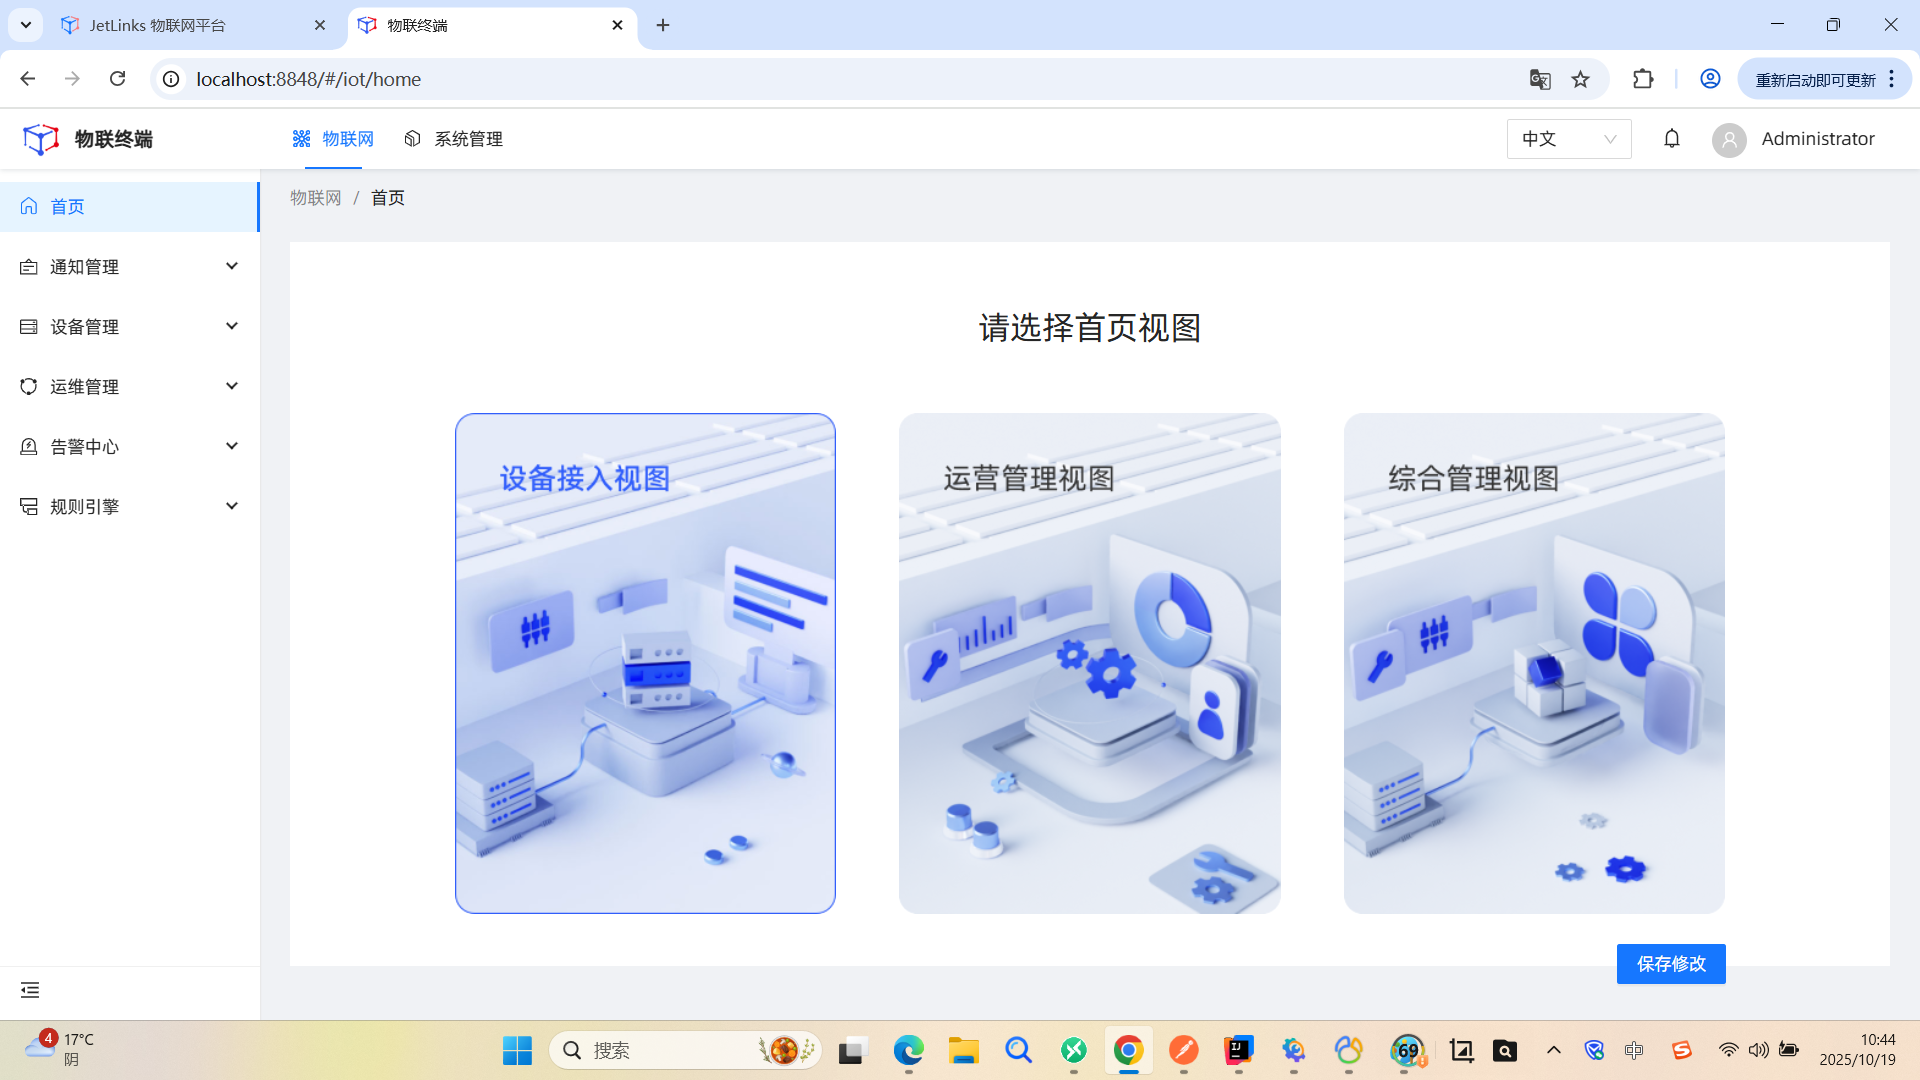Click the 保存修改 save button
Image resolution: width=1920 pixels, height=1080 pixels.
[x=1670, y=964]
